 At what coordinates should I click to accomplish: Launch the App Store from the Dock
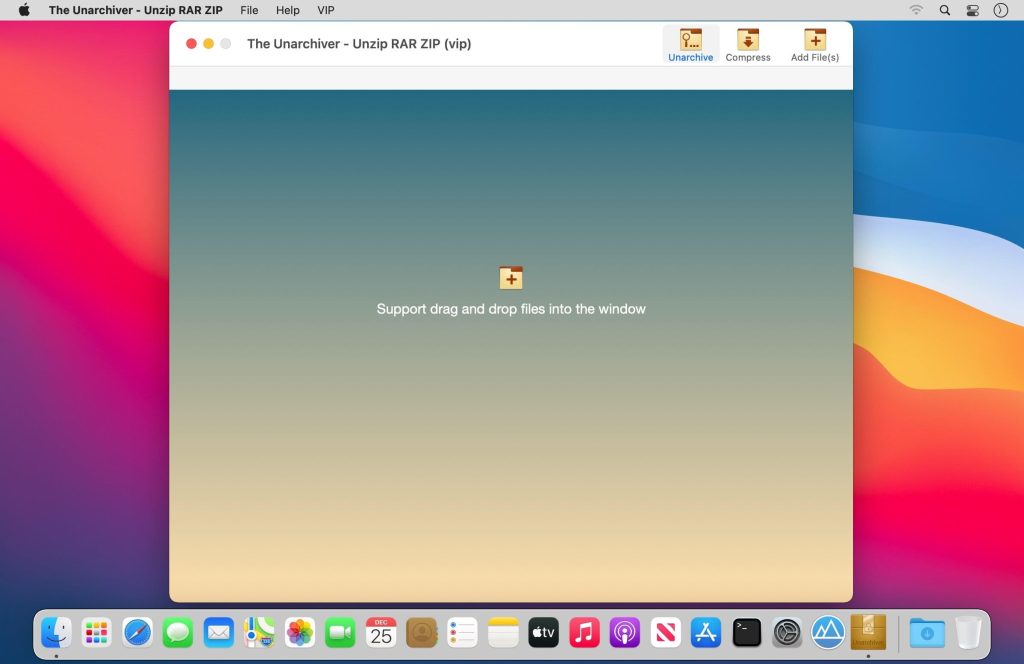pyautogui.click(x=706, y=632)
